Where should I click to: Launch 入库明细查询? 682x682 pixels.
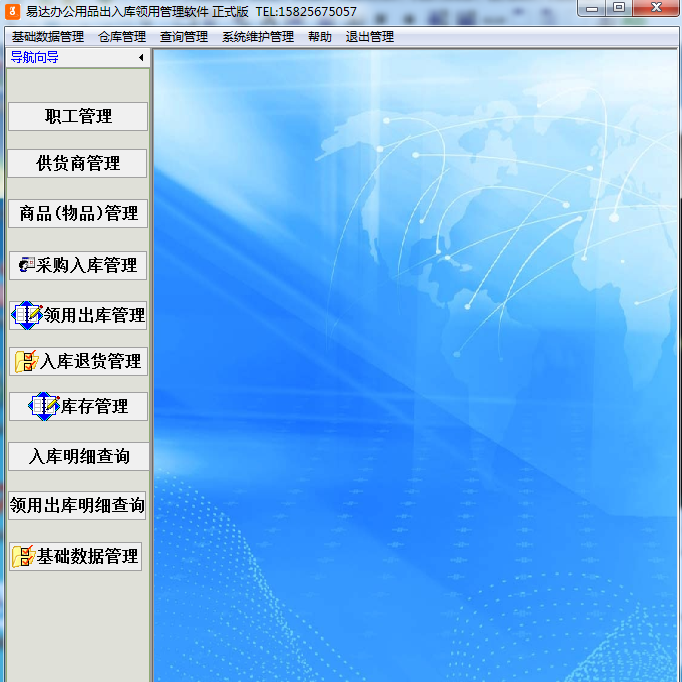coord(79,457)
